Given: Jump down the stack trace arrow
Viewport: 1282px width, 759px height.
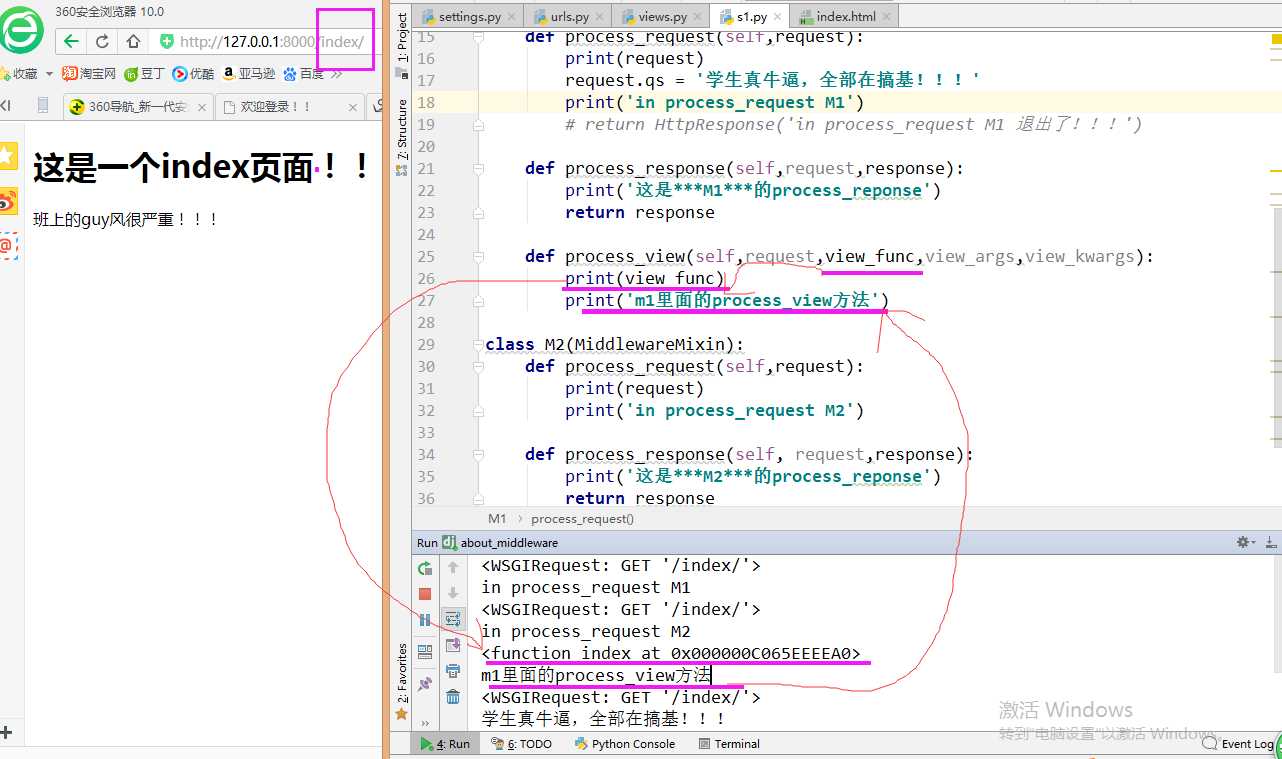Looking at the screenshot, I should pos(453,593).
